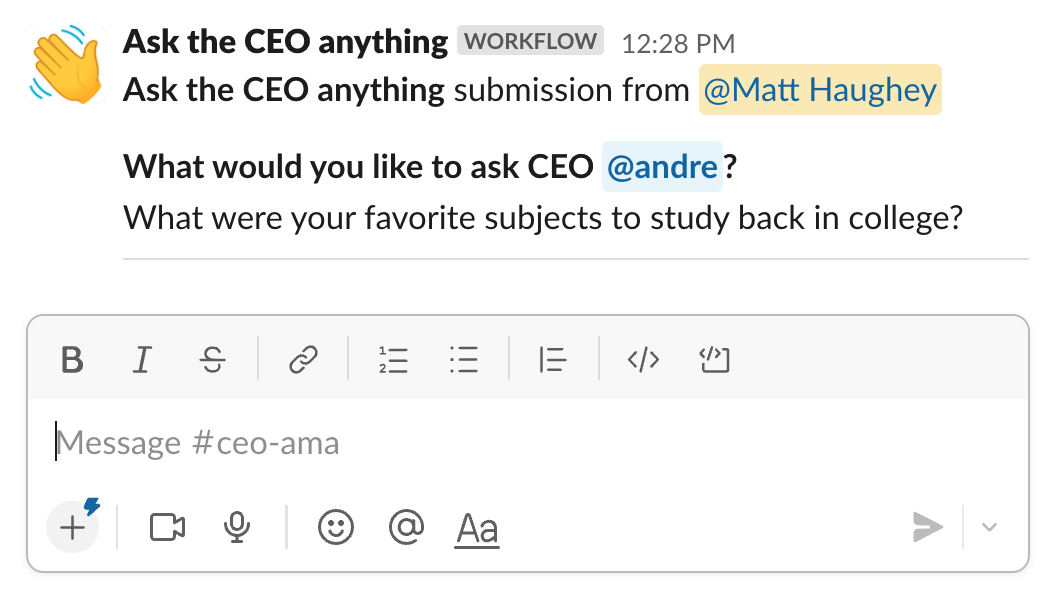Open the plus attachments and shortcuts menu
This screenshot has height=598, width=1060.
[x=73, y=527]
